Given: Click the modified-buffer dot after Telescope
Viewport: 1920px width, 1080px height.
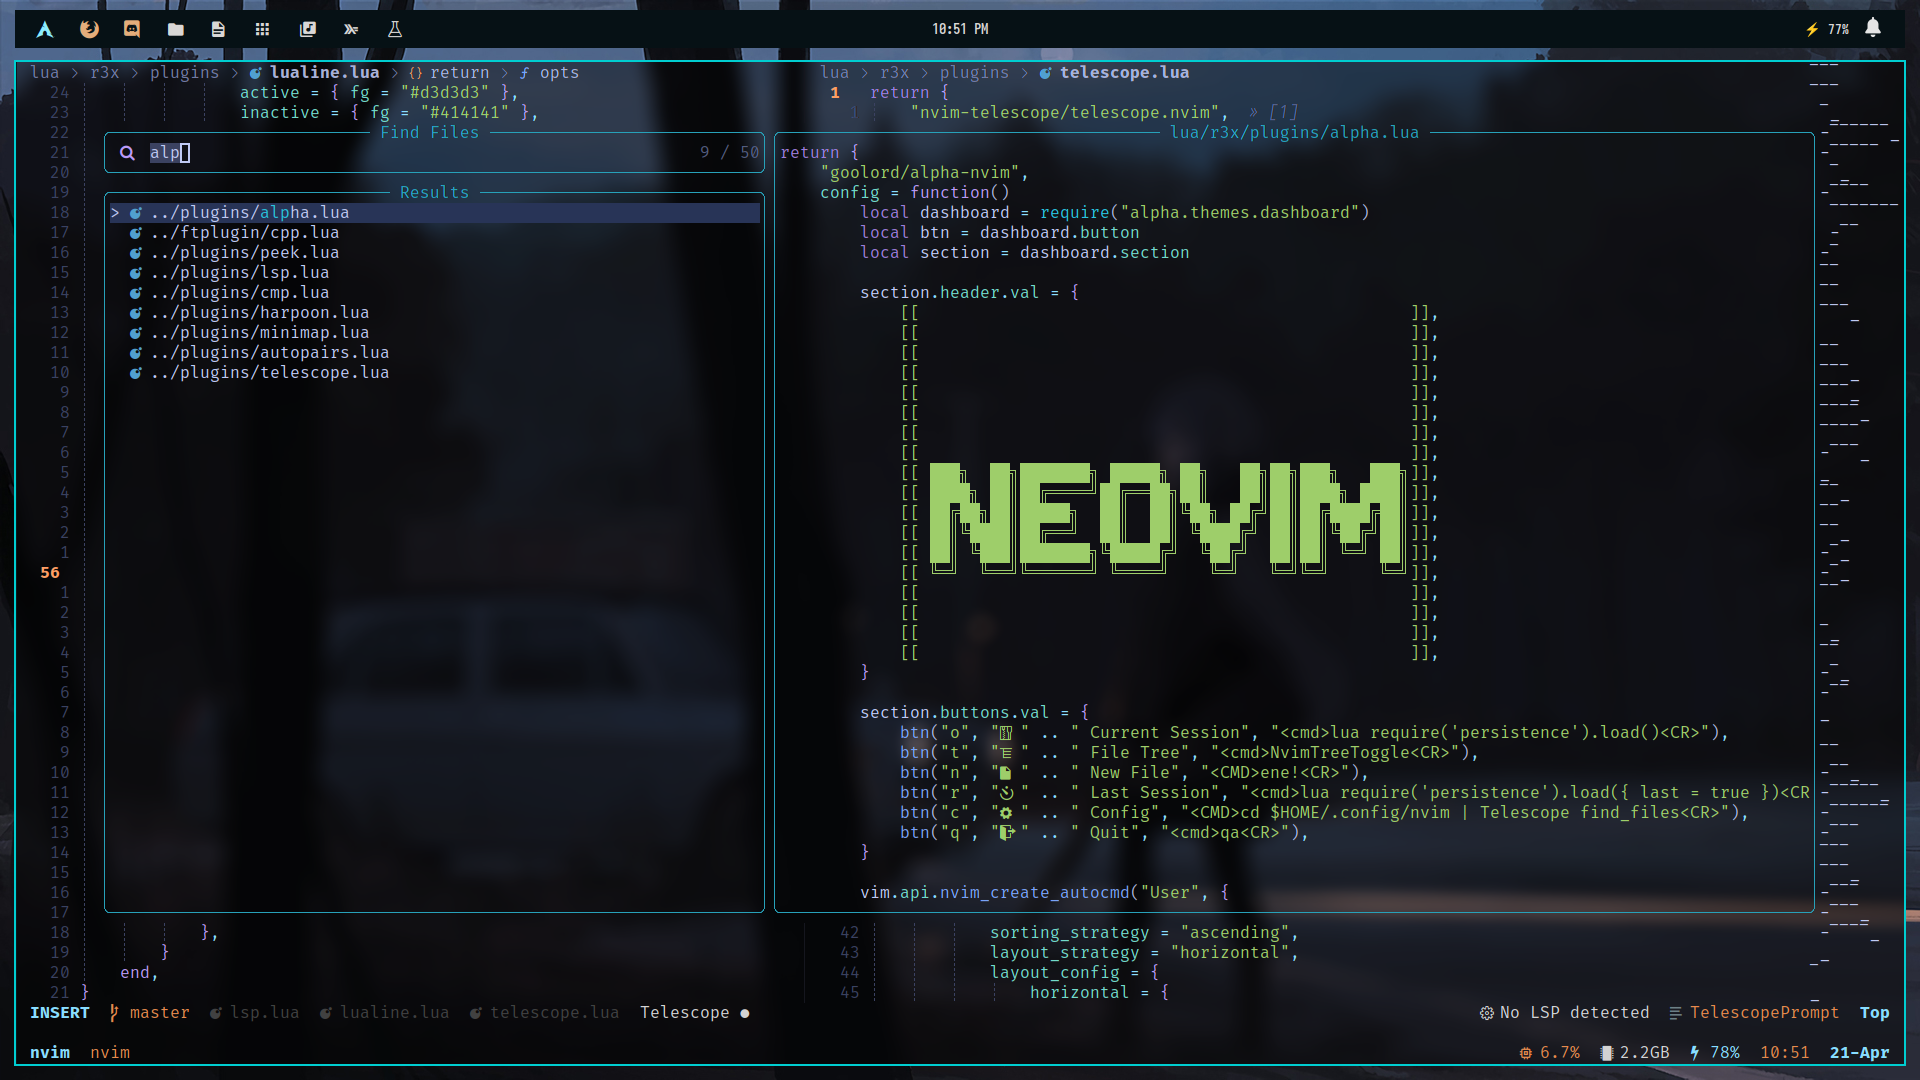Looking at the screenshot, I should (x=745, y=1013).
